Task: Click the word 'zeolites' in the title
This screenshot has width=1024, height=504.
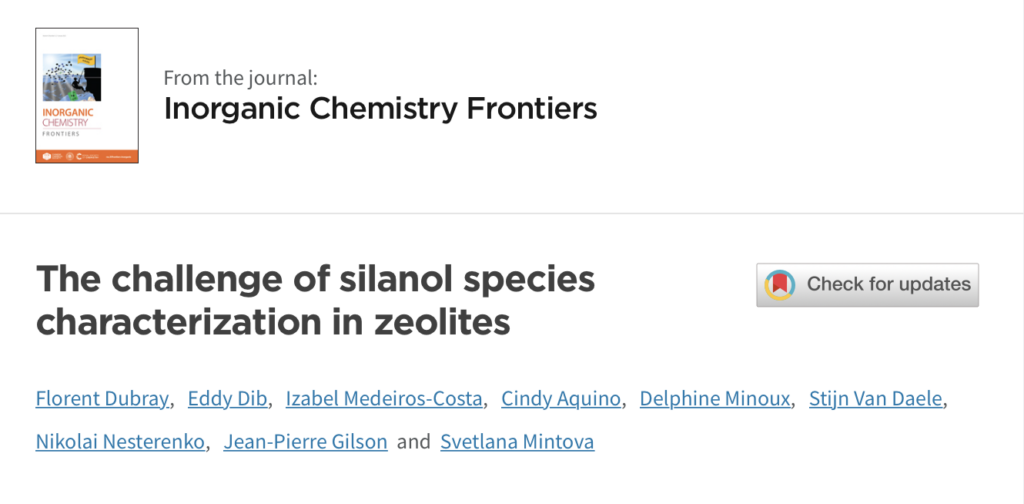Action: 436,323
